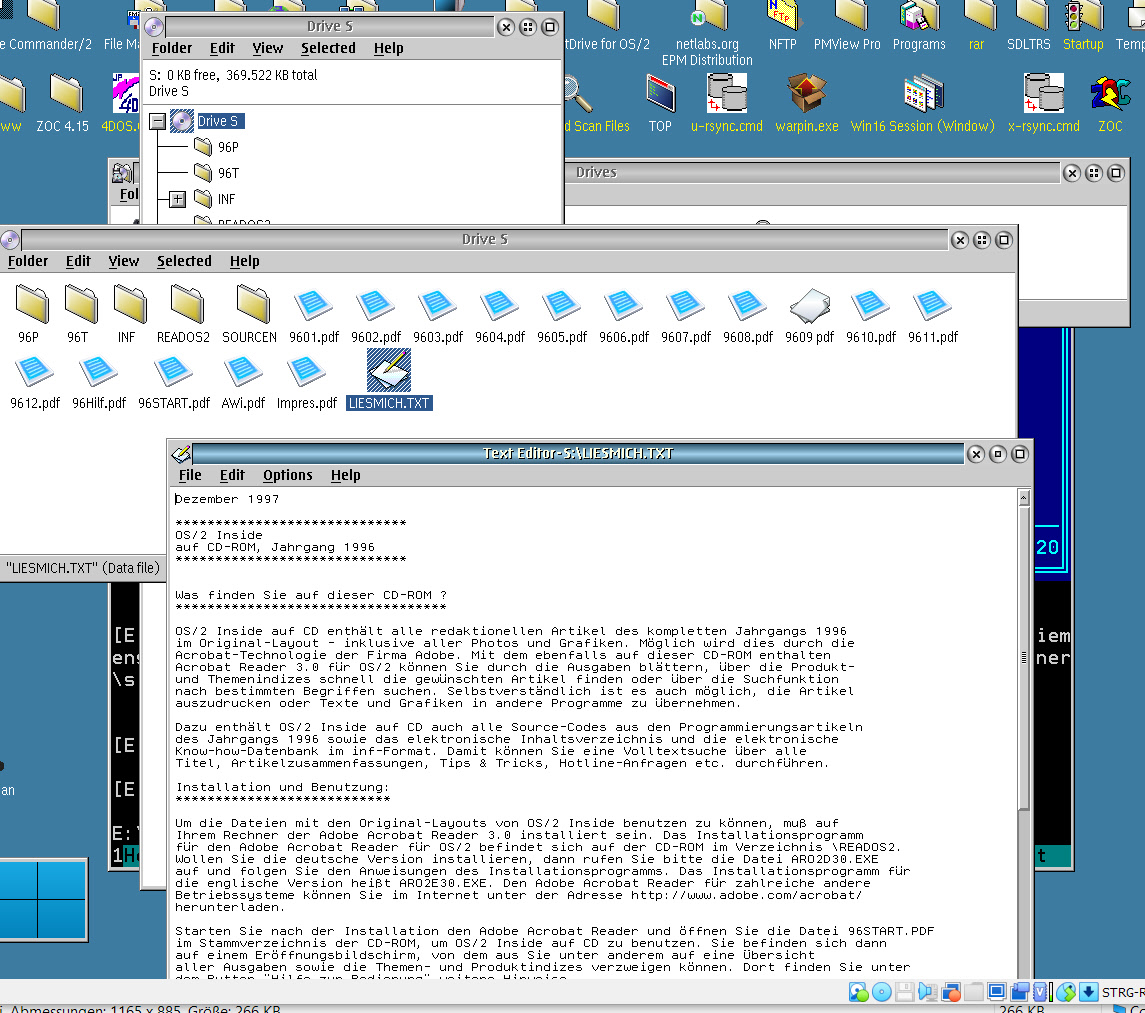Open Help menu in Drive S tree window
The height and width of the screenshot is (1013, 1145).
point(388,47)
